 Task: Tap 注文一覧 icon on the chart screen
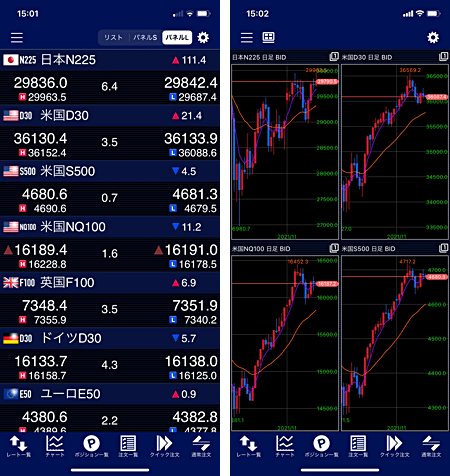[358, 447]
